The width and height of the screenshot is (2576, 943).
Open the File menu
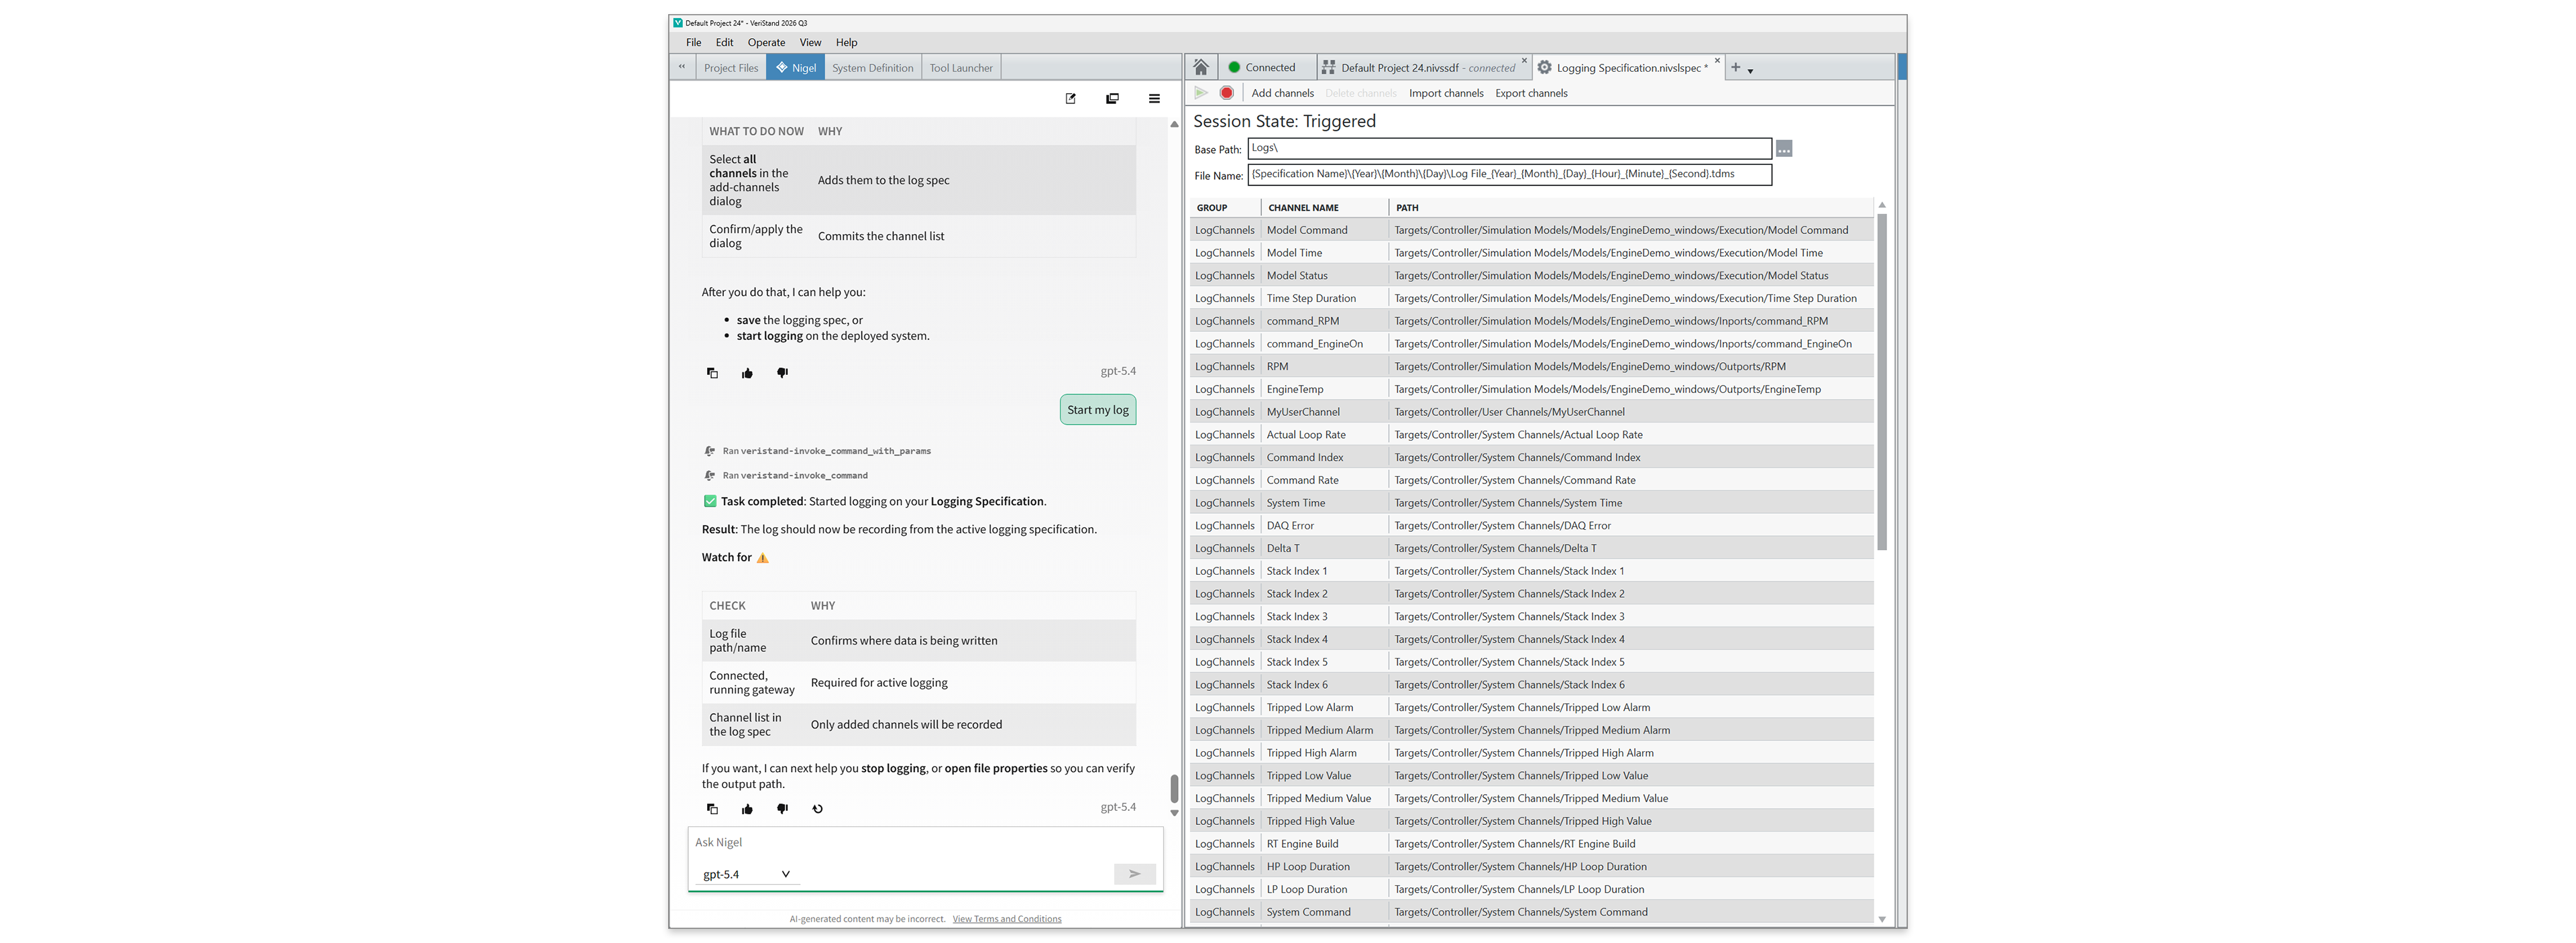pyautogui.click(x=694, y=42)
